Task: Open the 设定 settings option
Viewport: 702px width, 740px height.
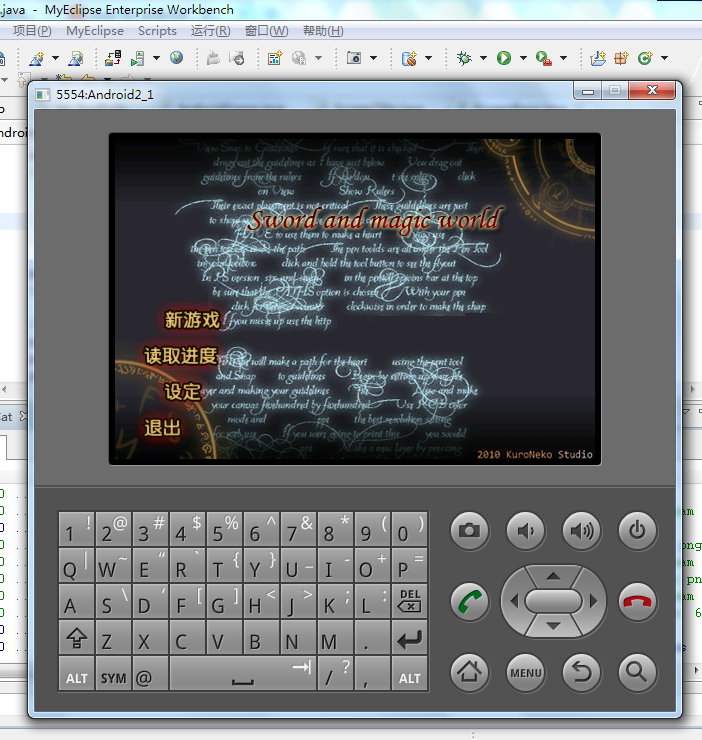Action: coord(183,392)
